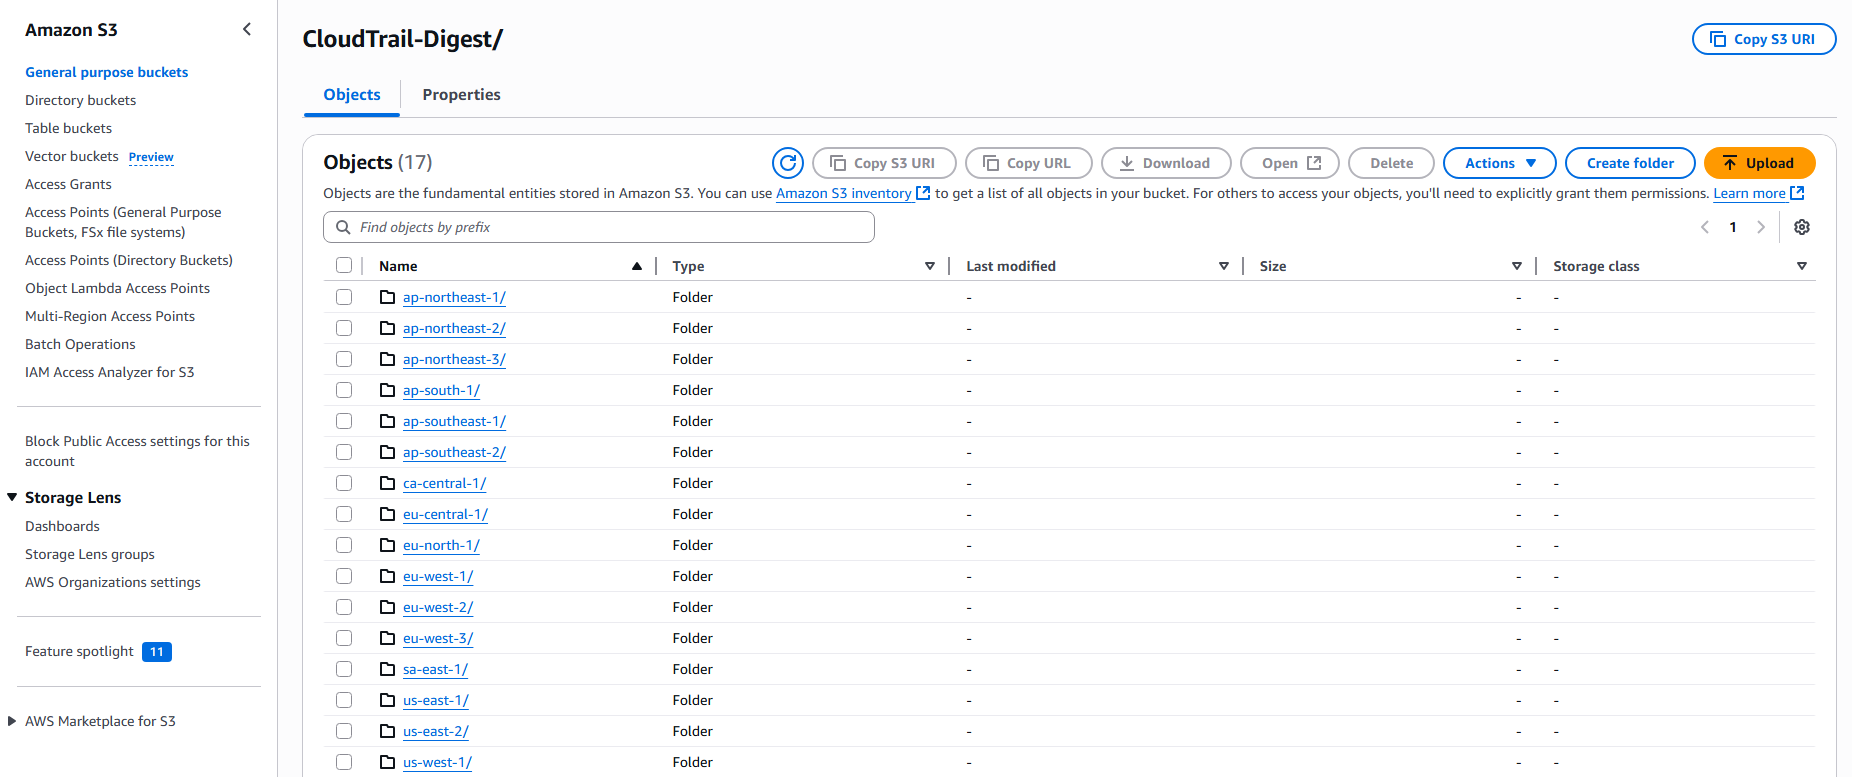This screenshot has width=1852, height=777.
Task: Click the folder icon for us-east-1/
Action: coord(388,700)
